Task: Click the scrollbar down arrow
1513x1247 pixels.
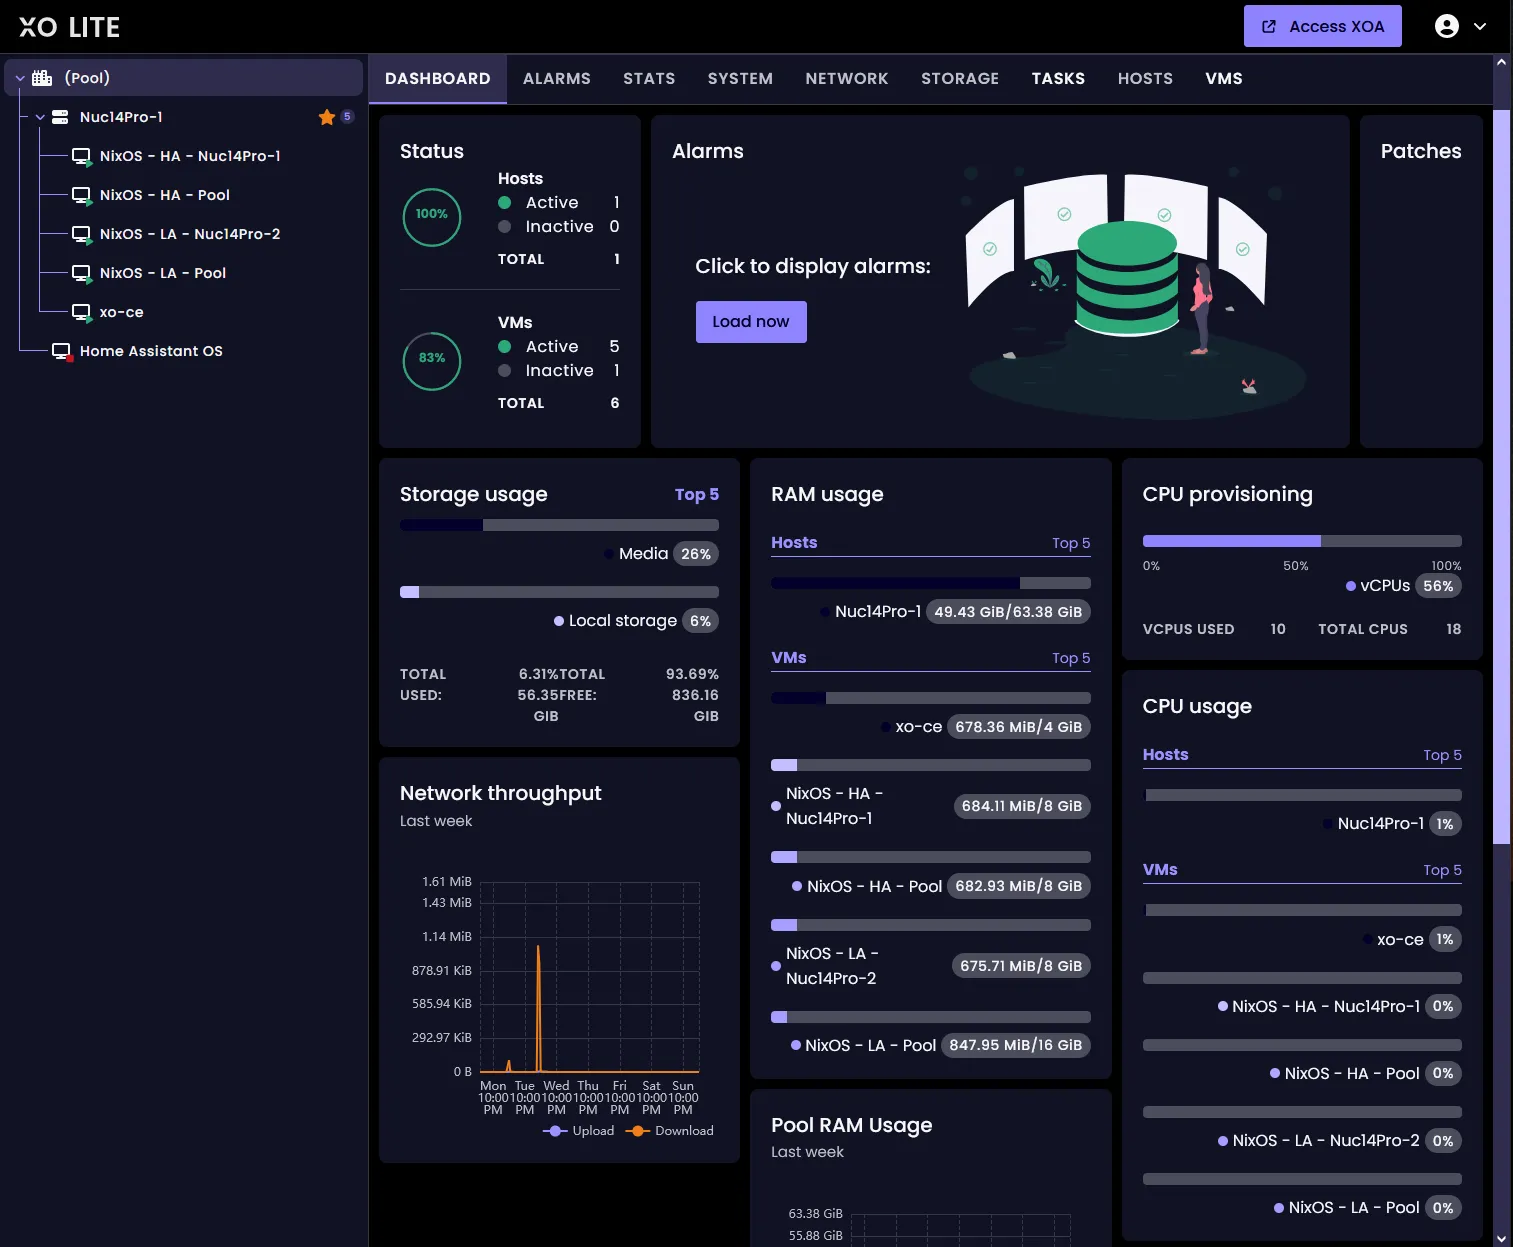Action: click(x=1501, y=1238)
